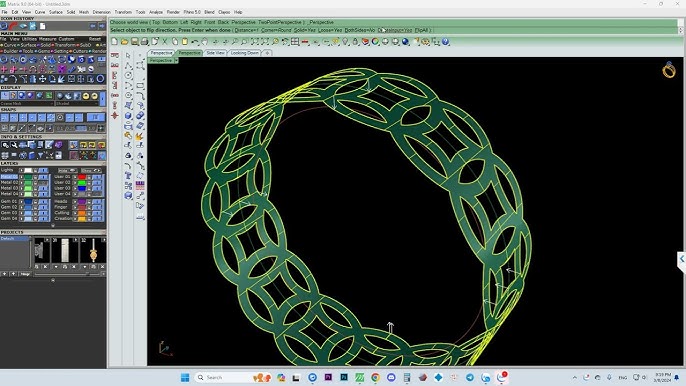This screenshot has width=686, height=386.
Task: Toggle the lock on Metal 03 layer
Action: 36,188
